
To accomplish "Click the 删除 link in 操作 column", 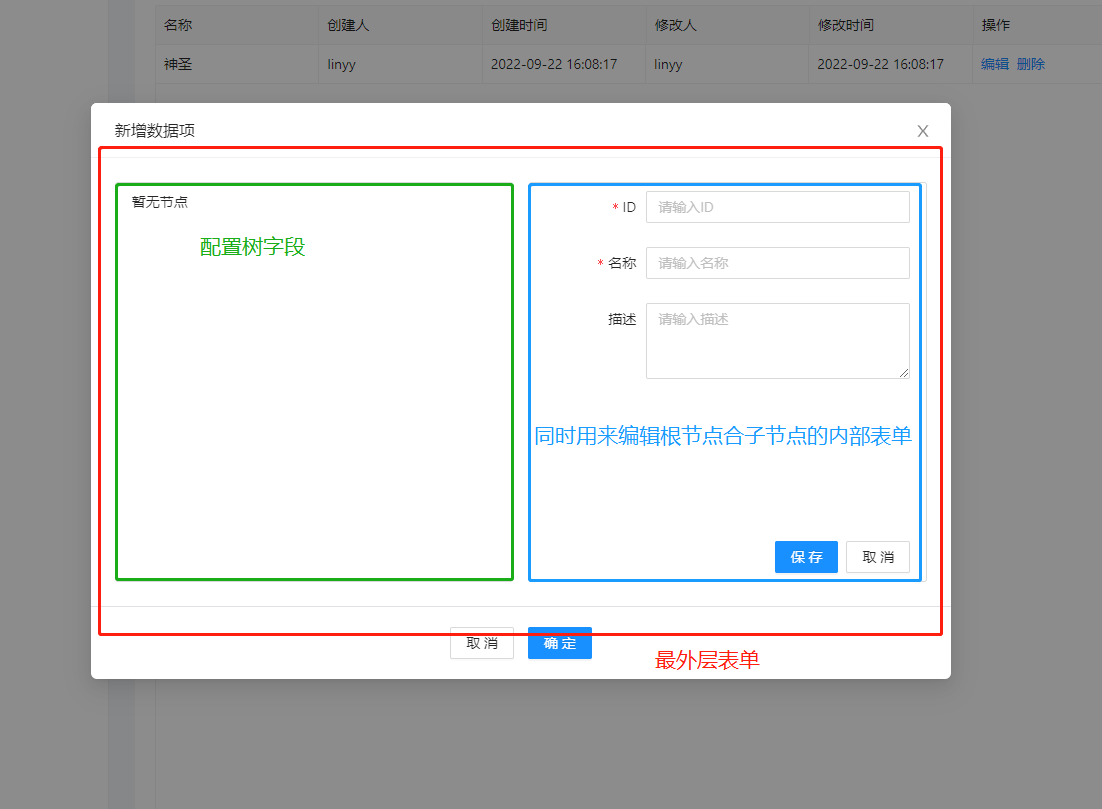I will 1031,64.
